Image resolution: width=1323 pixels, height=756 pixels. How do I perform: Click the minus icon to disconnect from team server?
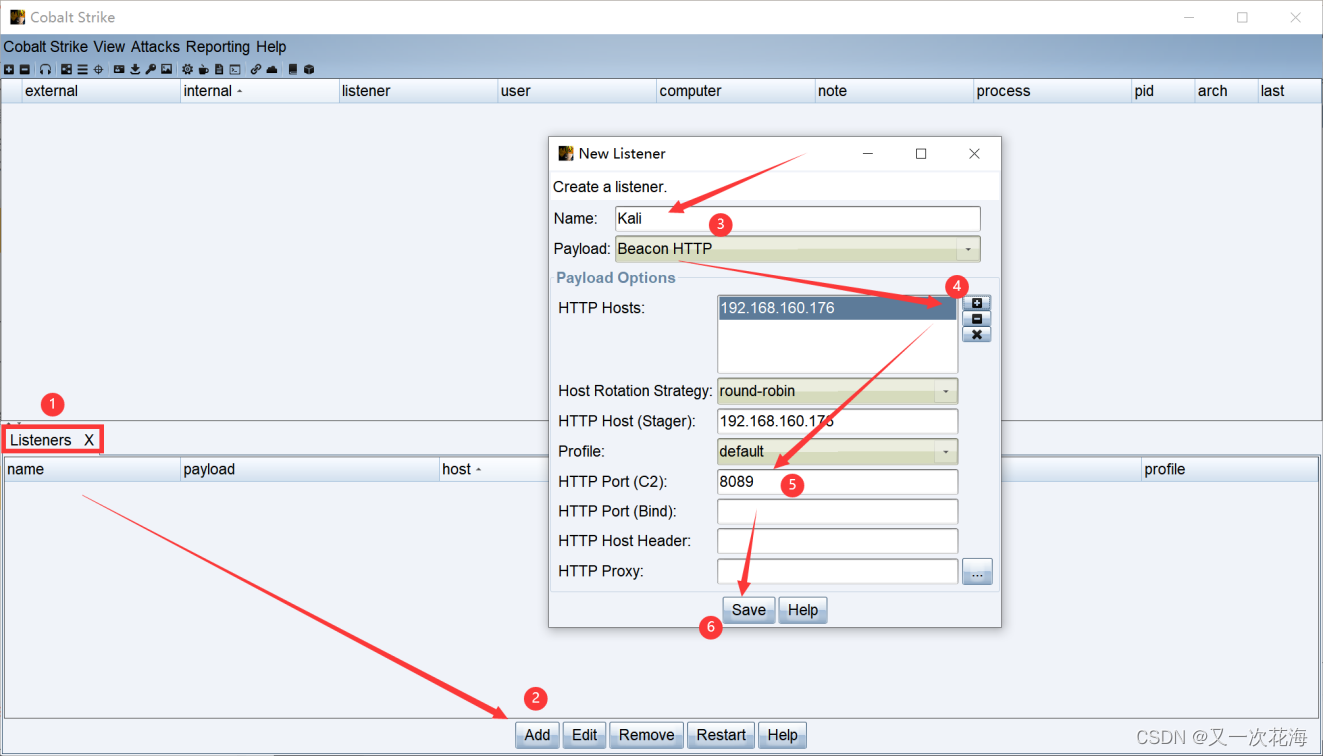tap(25, 70)
